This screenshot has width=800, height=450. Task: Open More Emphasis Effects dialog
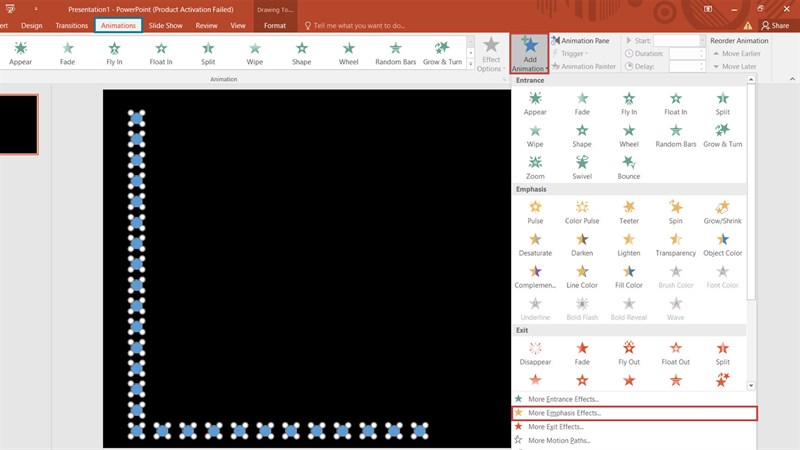(x=635, y=413)
